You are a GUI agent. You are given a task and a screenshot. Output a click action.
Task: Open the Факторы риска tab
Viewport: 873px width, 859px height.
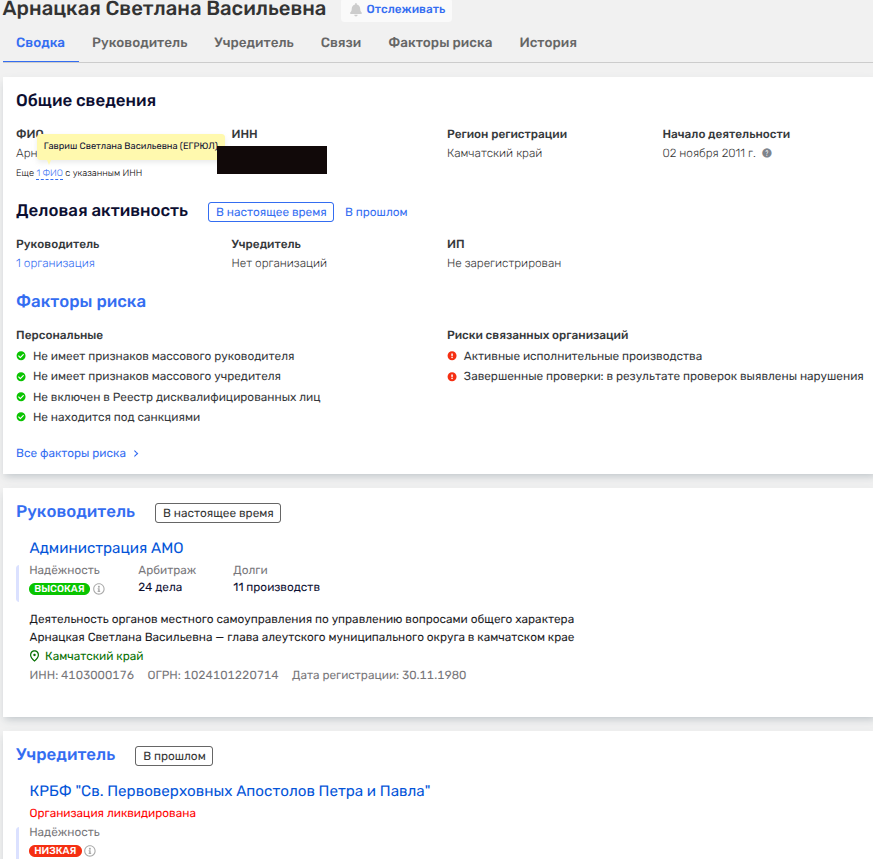pos(440,43)
